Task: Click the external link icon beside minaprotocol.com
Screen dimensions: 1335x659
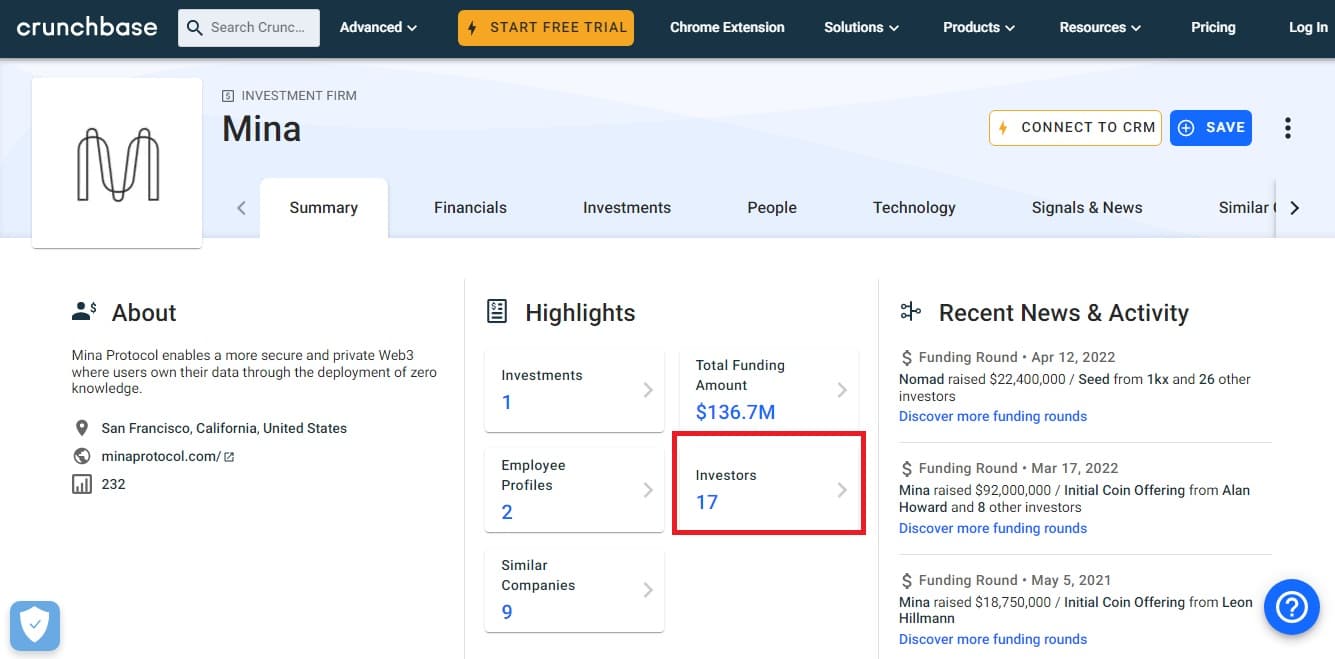Action: pyautogui.click(x=229, y=457)
